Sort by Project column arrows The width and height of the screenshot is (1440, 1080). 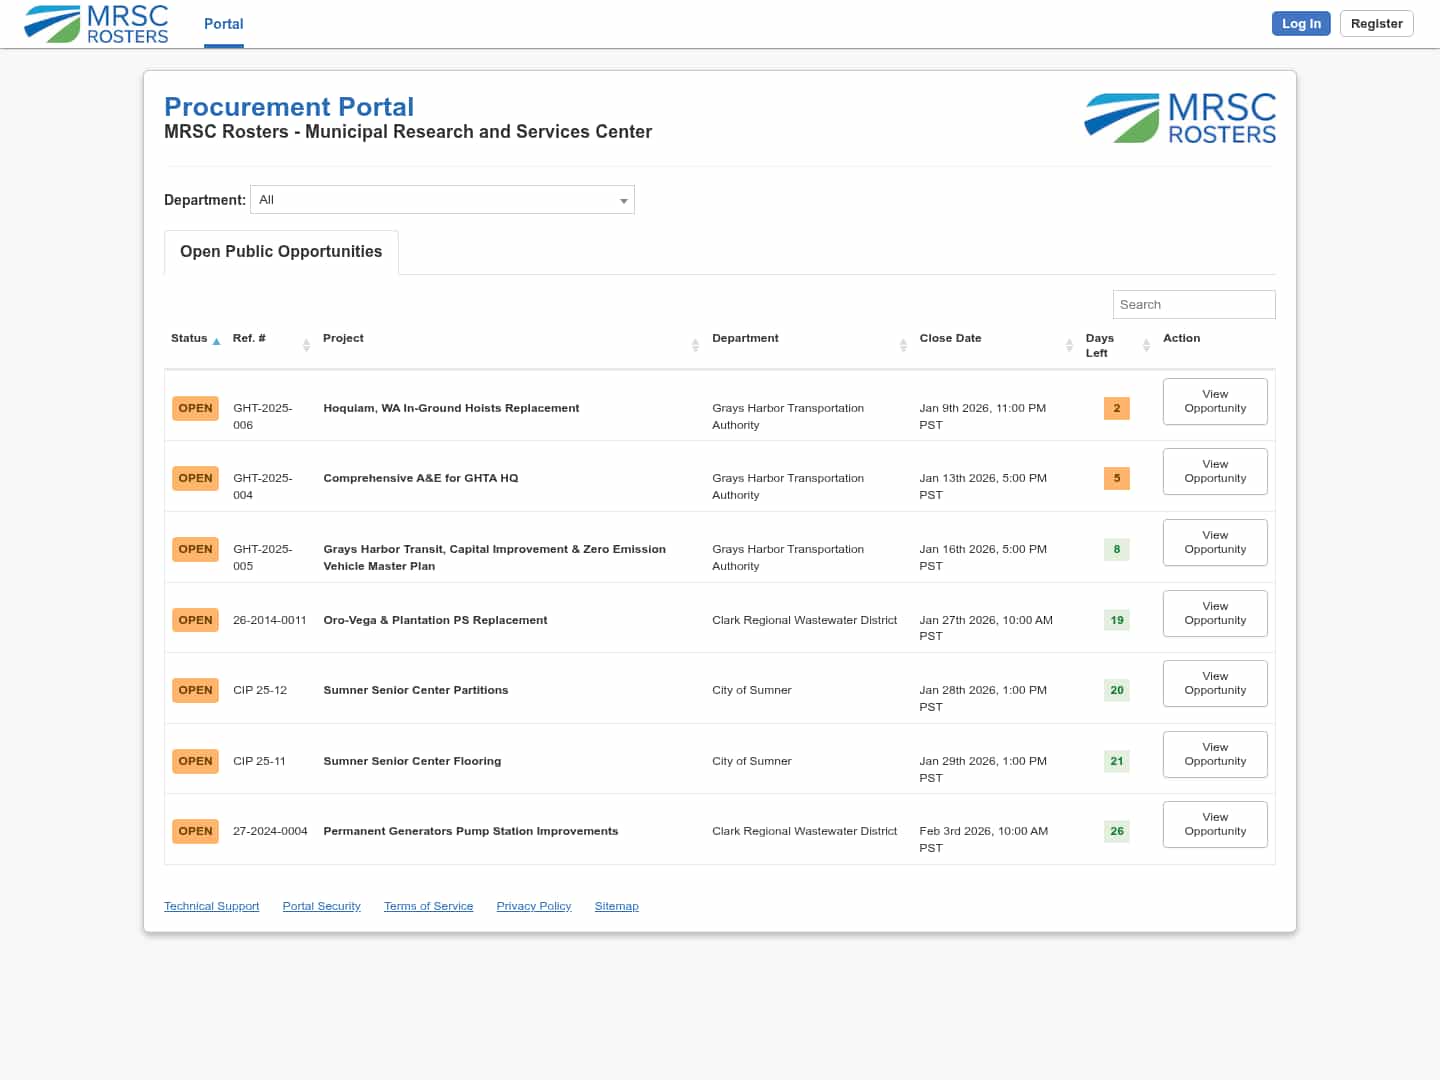695,345
